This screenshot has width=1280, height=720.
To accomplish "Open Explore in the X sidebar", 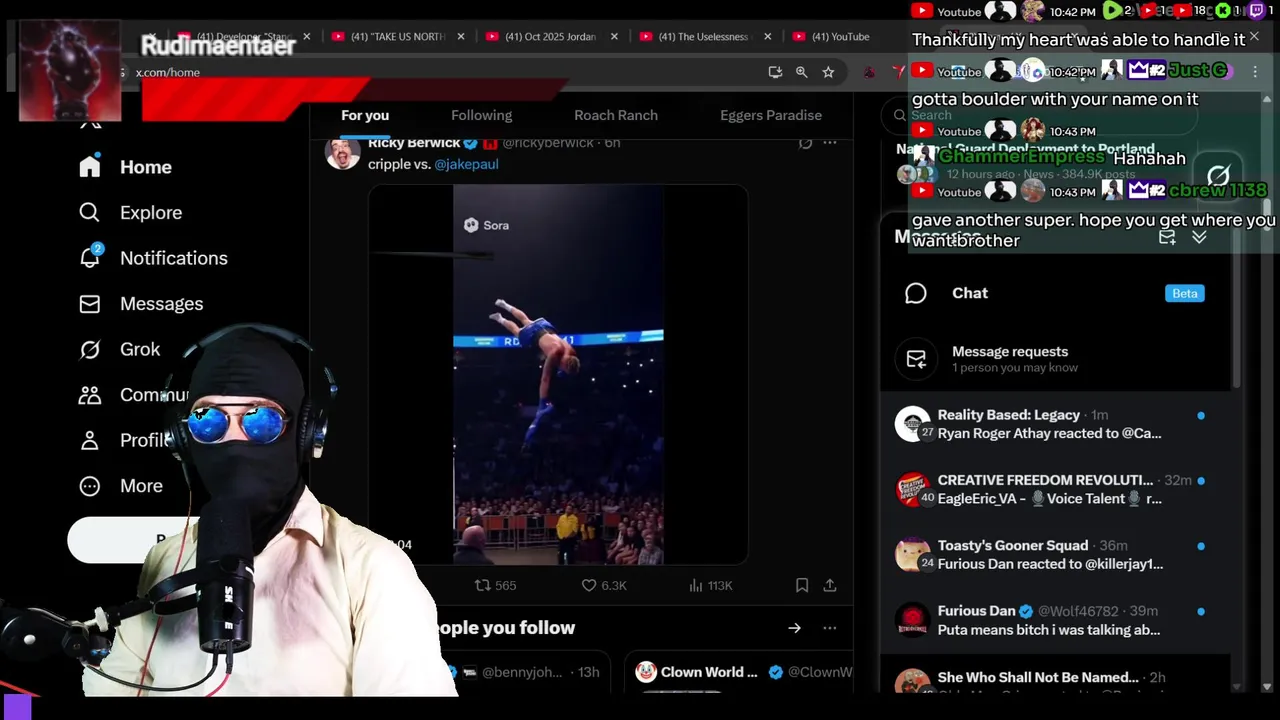I will (131, 212).
